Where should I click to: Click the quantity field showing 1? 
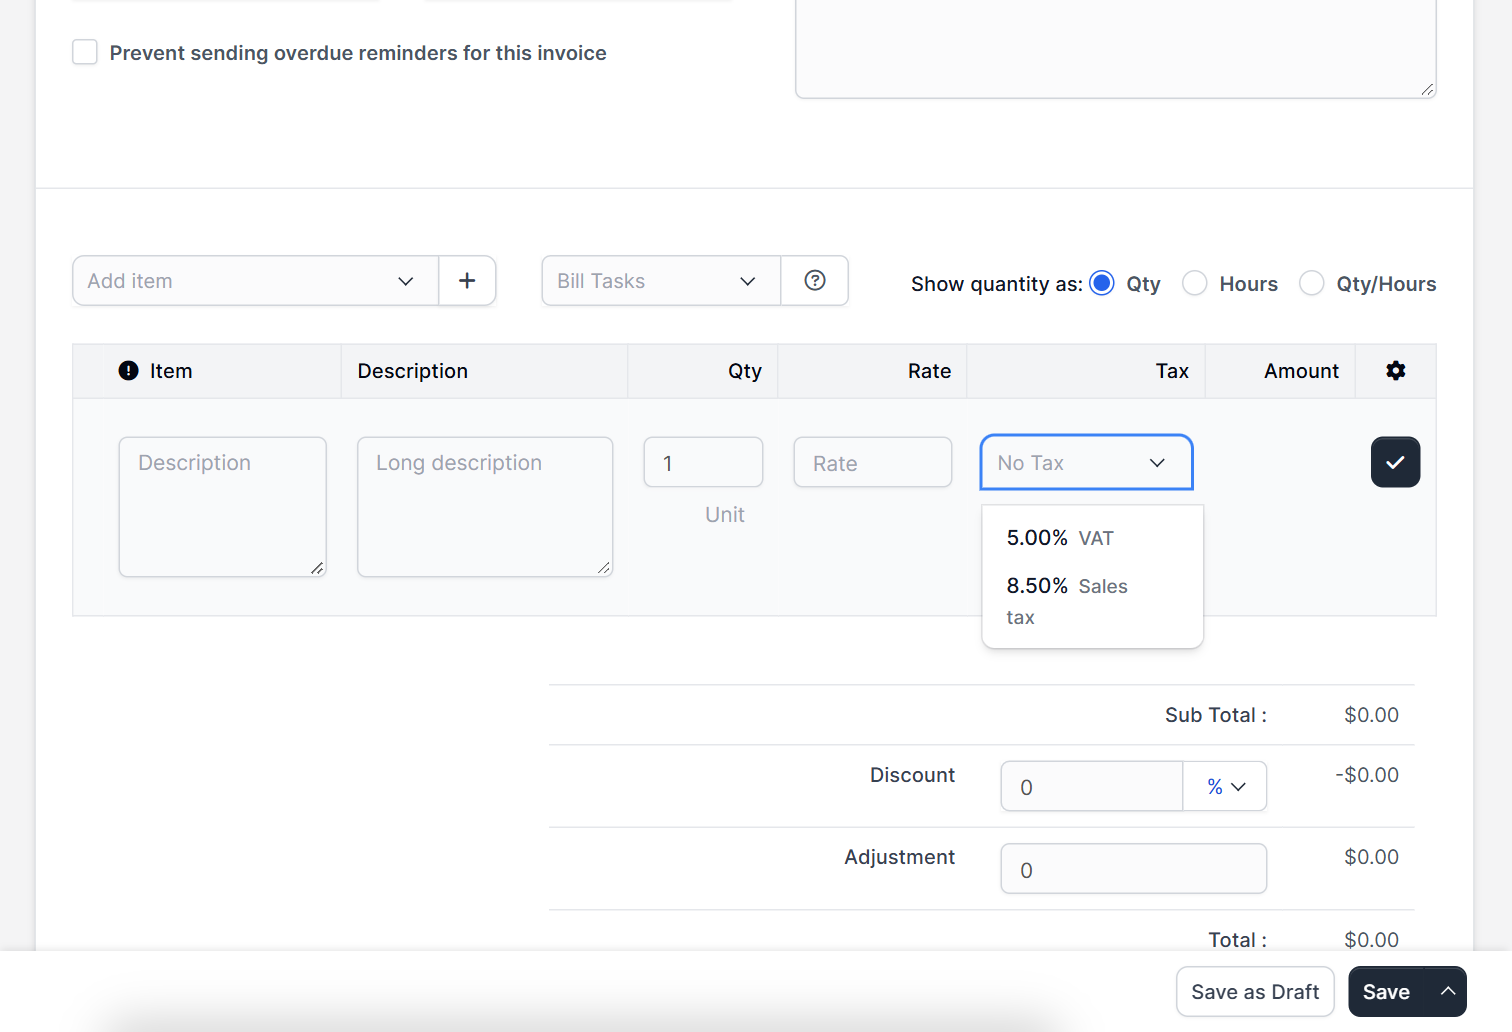703,462
